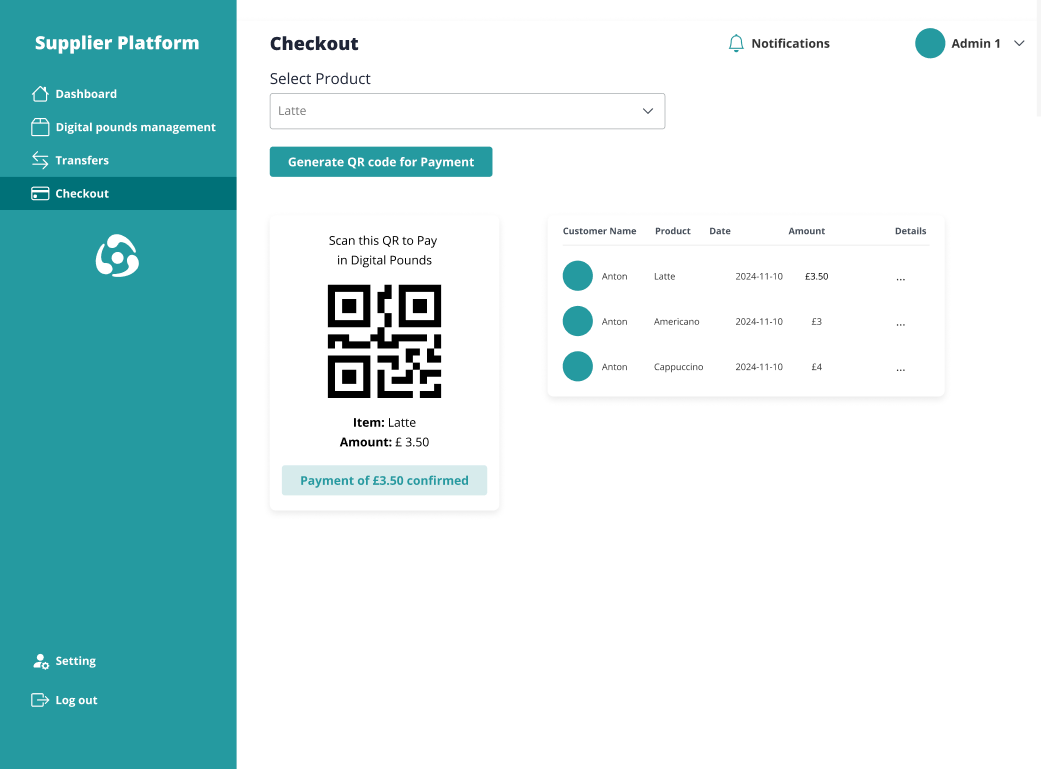Click the QR code image

[384, 341]
